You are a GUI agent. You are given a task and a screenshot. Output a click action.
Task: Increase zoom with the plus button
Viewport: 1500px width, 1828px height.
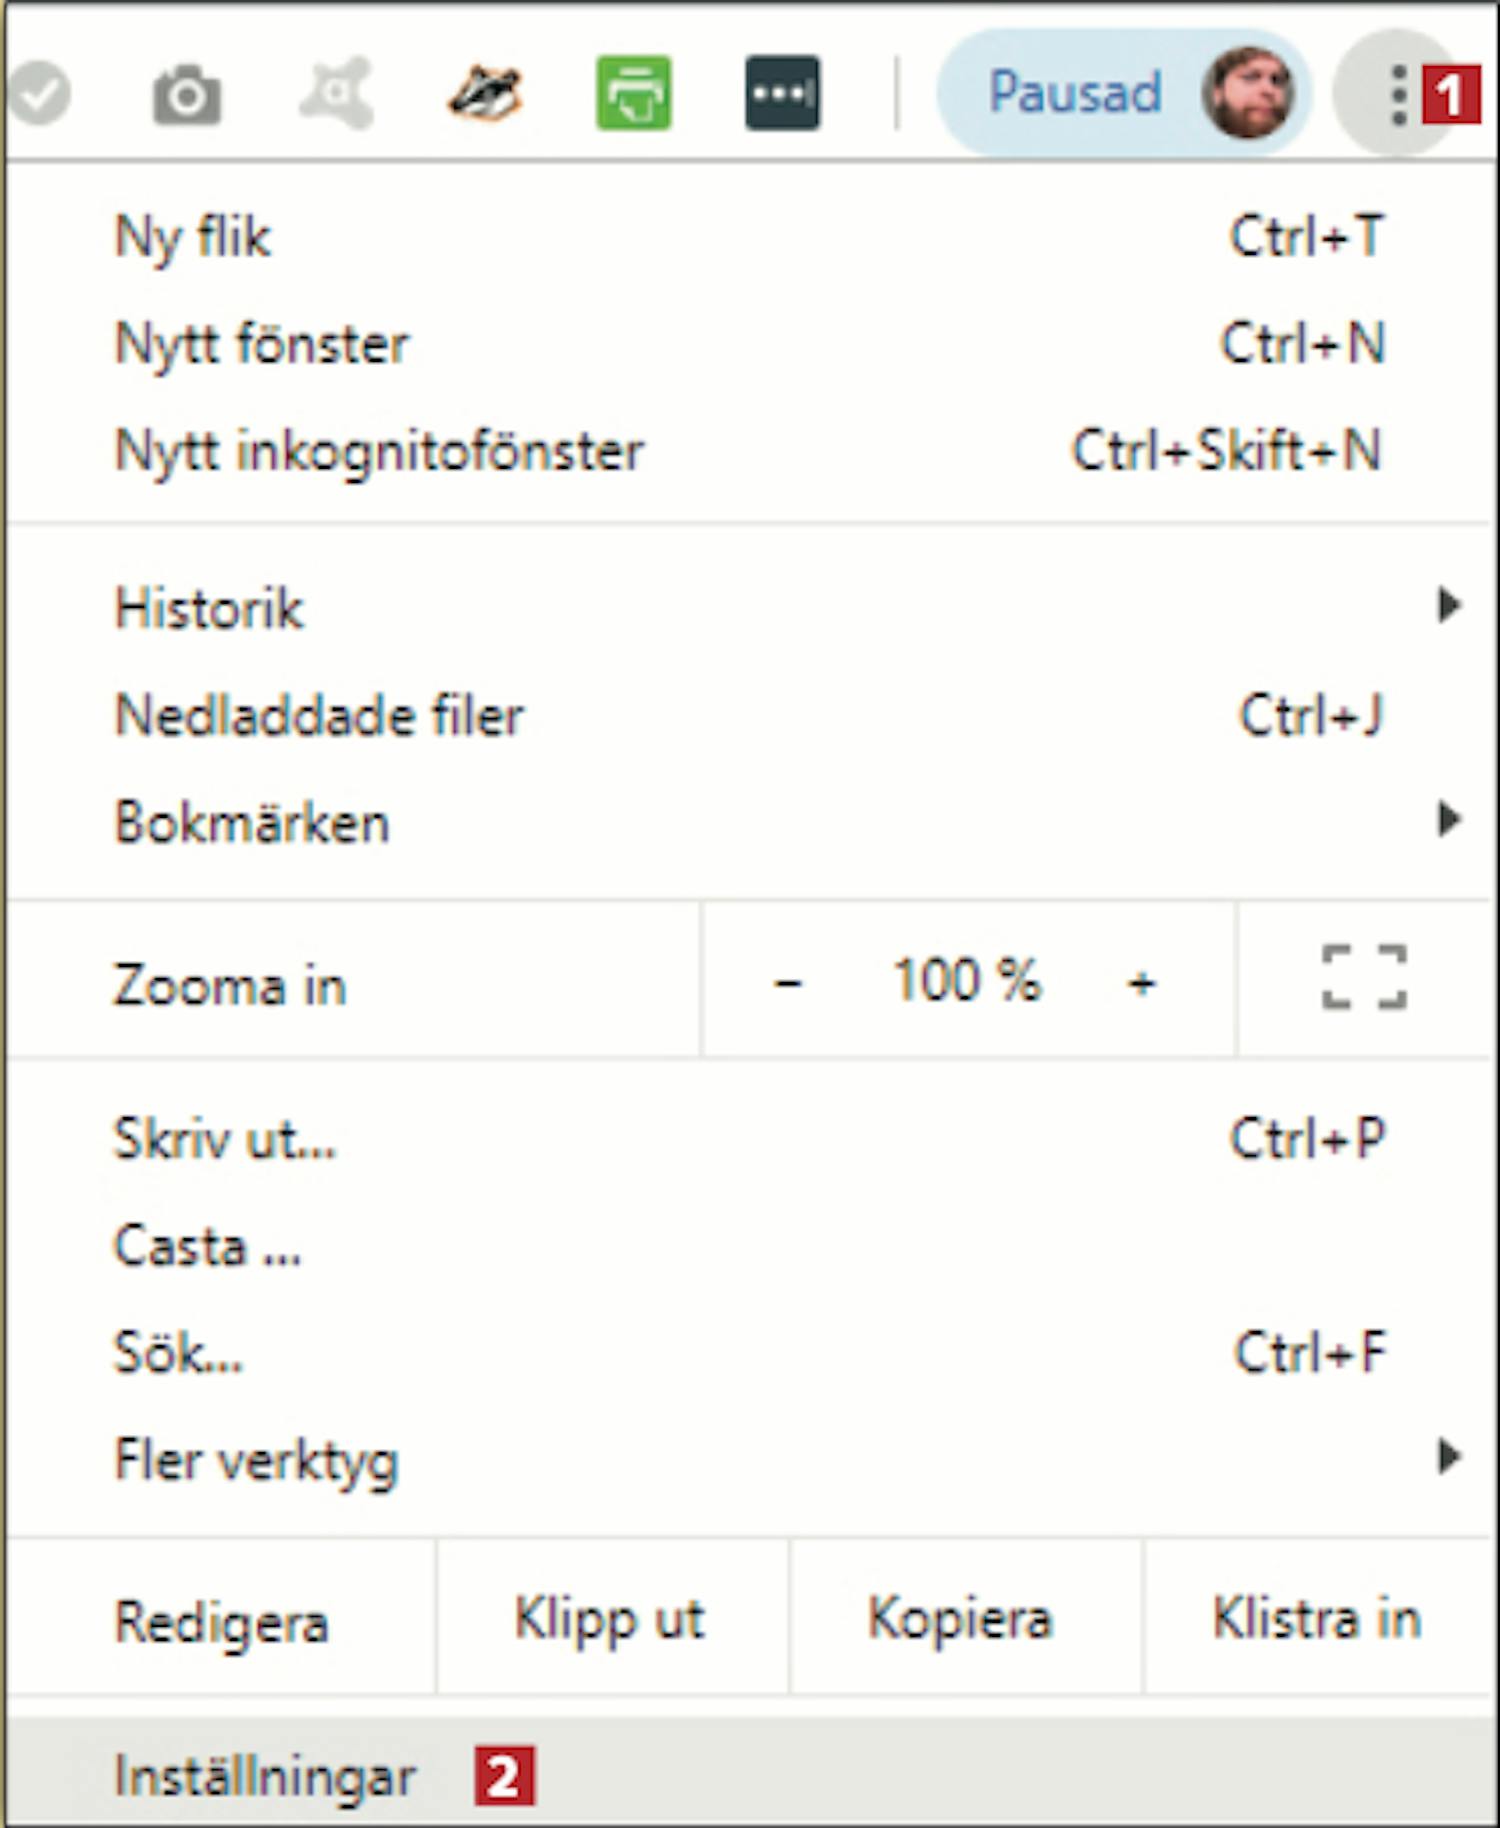pos(1141,982)
